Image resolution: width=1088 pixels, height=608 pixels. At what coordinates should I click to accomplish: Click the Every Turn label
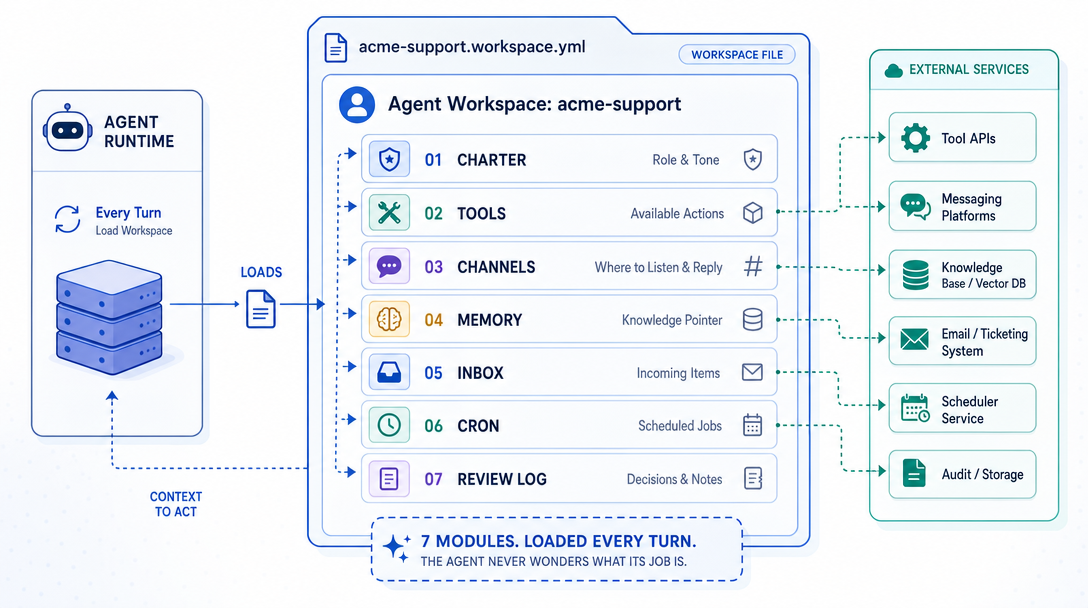coord(128,213)
